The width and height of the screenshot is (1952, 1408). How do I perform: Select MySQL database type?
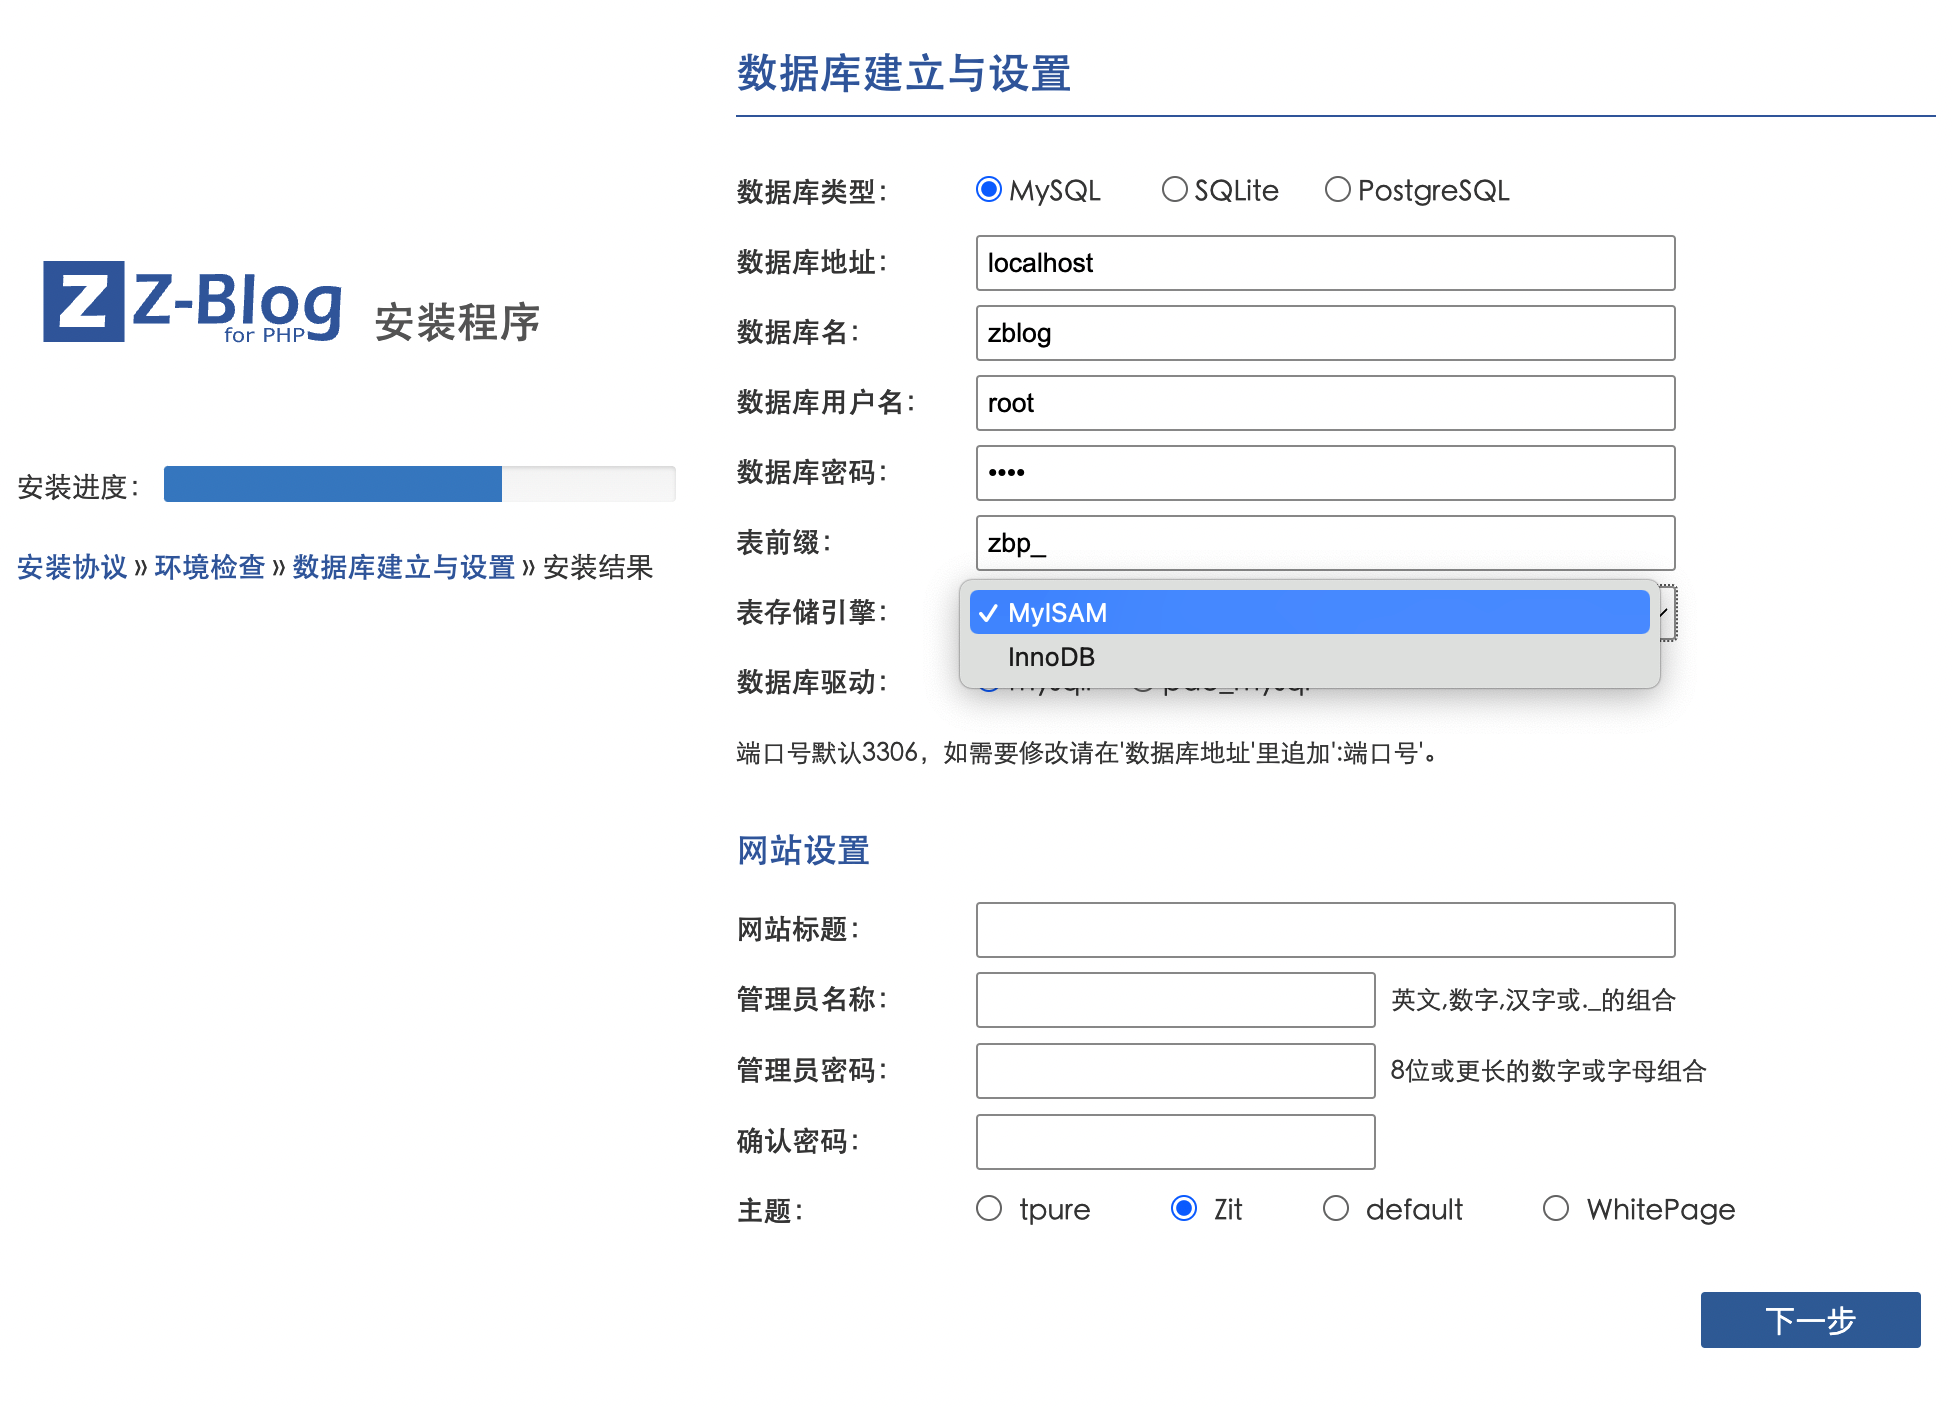[x=989, y=189]
